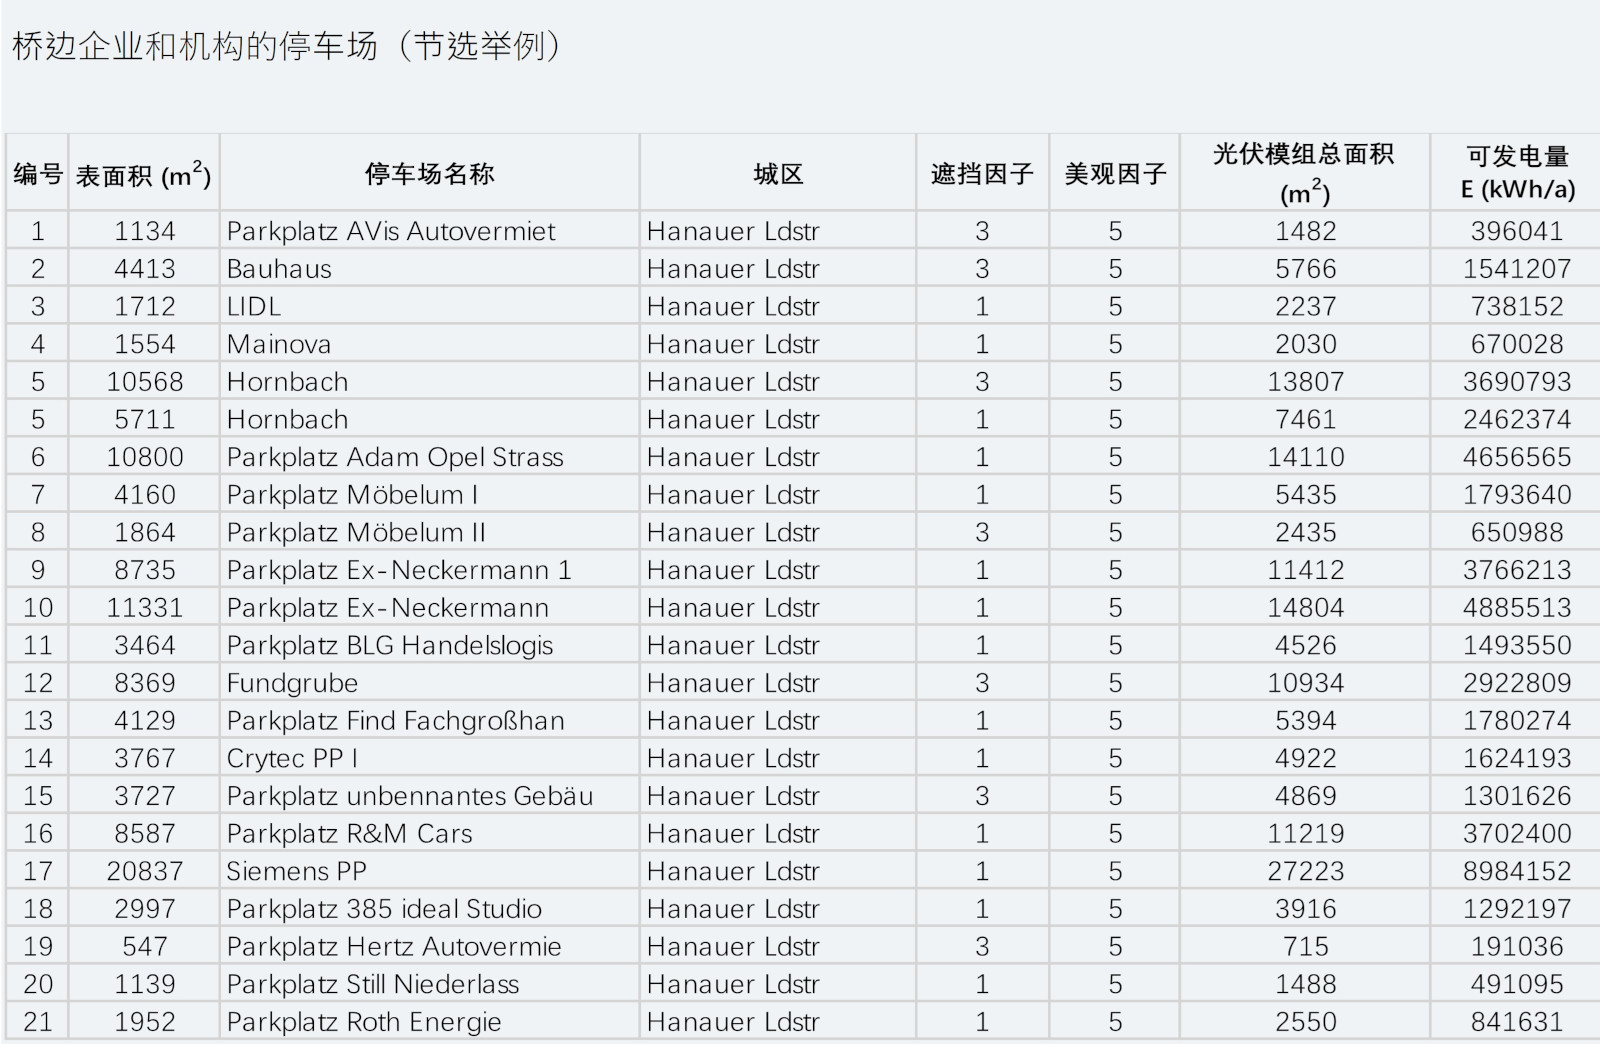
Task: Click PV module area value 715
Action: tap(1306, 947)
